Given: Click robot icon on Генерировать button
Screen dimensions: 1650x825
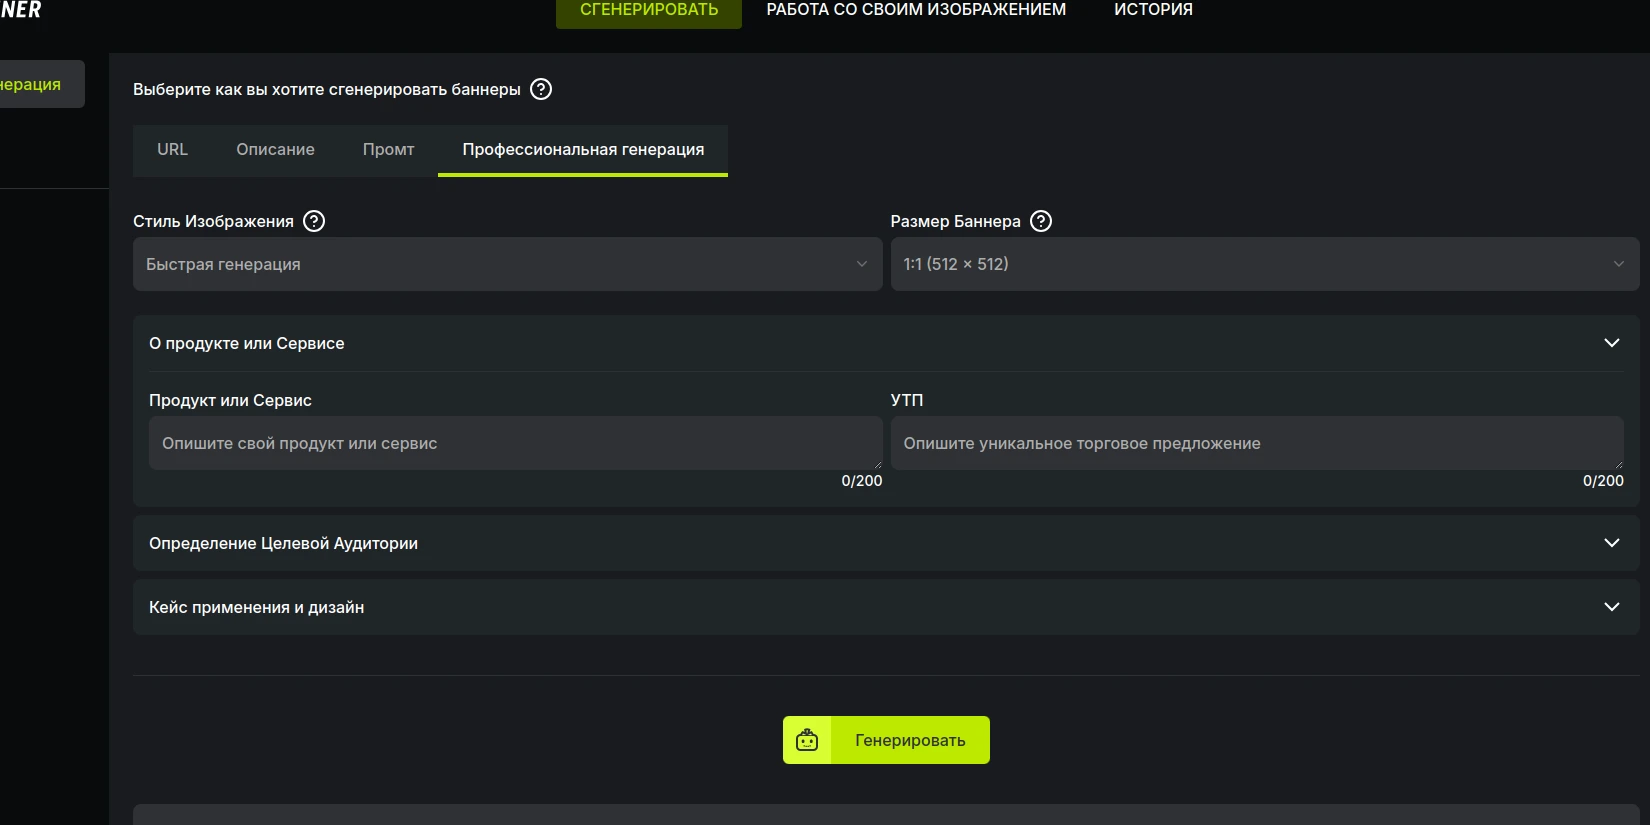Looking at the screenshot, I should 807,740.
